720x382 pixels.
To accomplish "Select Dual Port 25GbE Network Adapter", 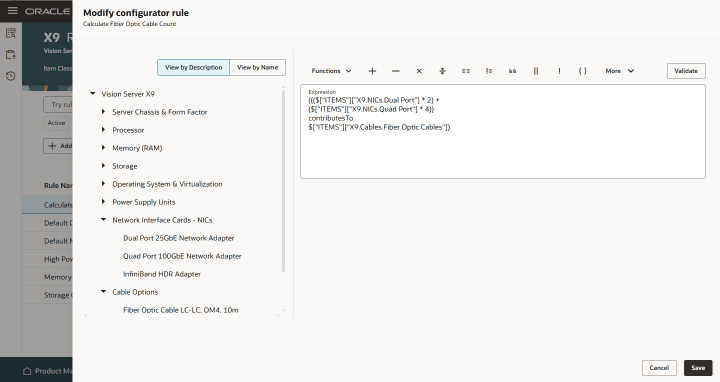I will [x=179, y=238].
